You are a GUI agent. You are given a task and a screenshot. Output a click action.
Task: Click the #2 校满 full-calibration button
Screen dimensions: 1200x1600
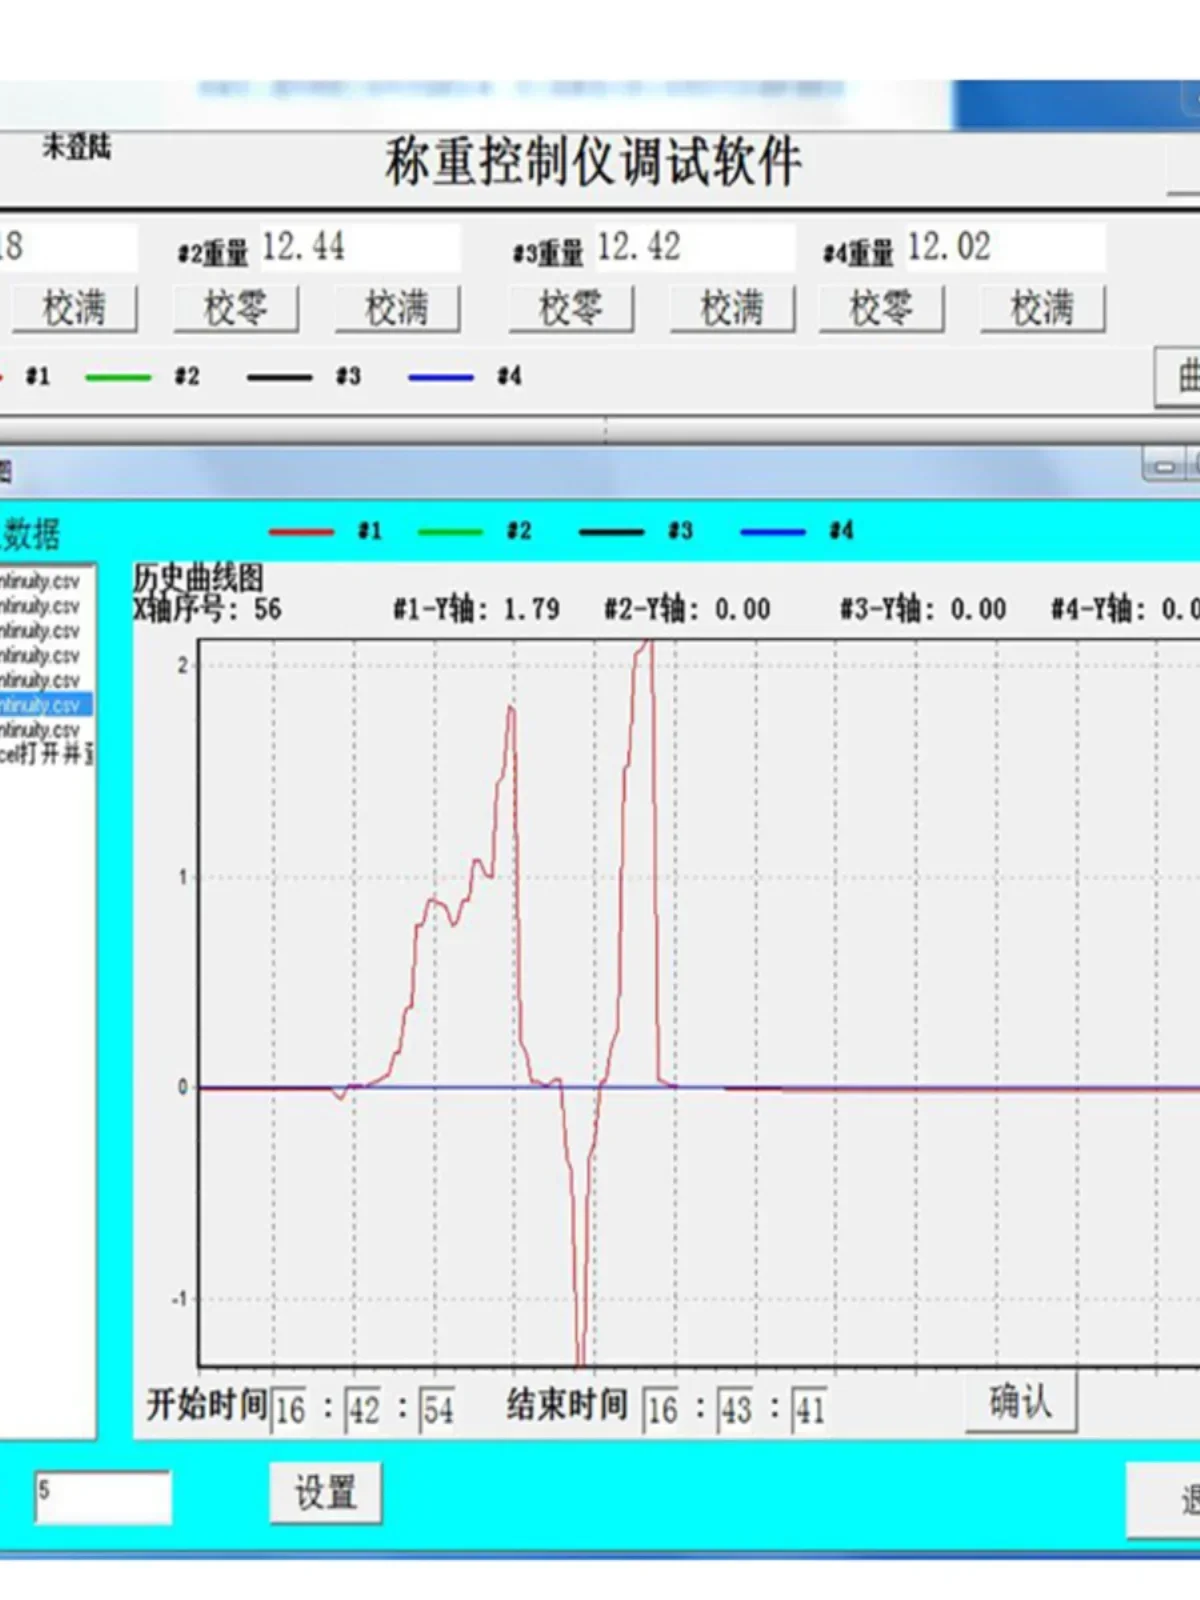[397, 308]
